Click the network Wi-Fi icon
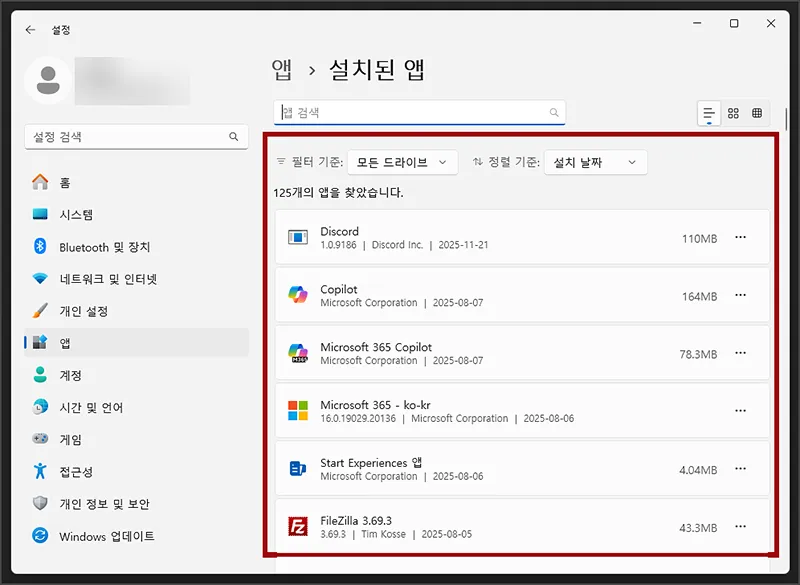 pos(40,278)
